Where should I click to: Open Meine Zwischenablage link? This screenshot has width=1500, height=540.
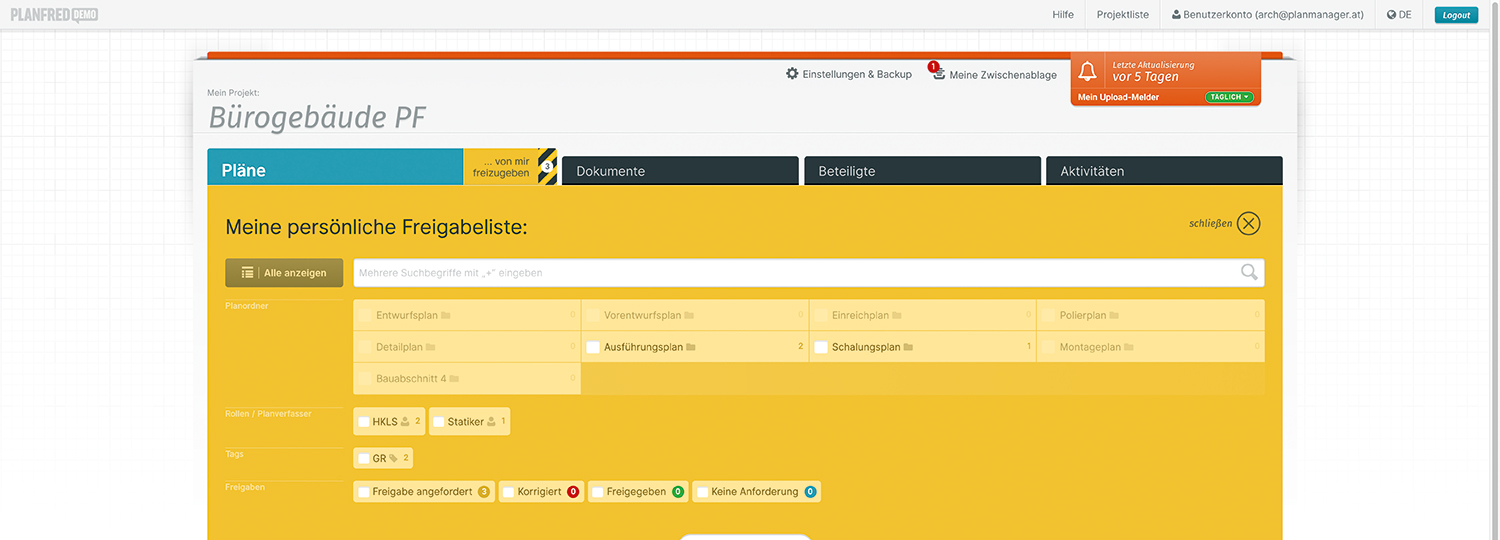(1002, 75)
